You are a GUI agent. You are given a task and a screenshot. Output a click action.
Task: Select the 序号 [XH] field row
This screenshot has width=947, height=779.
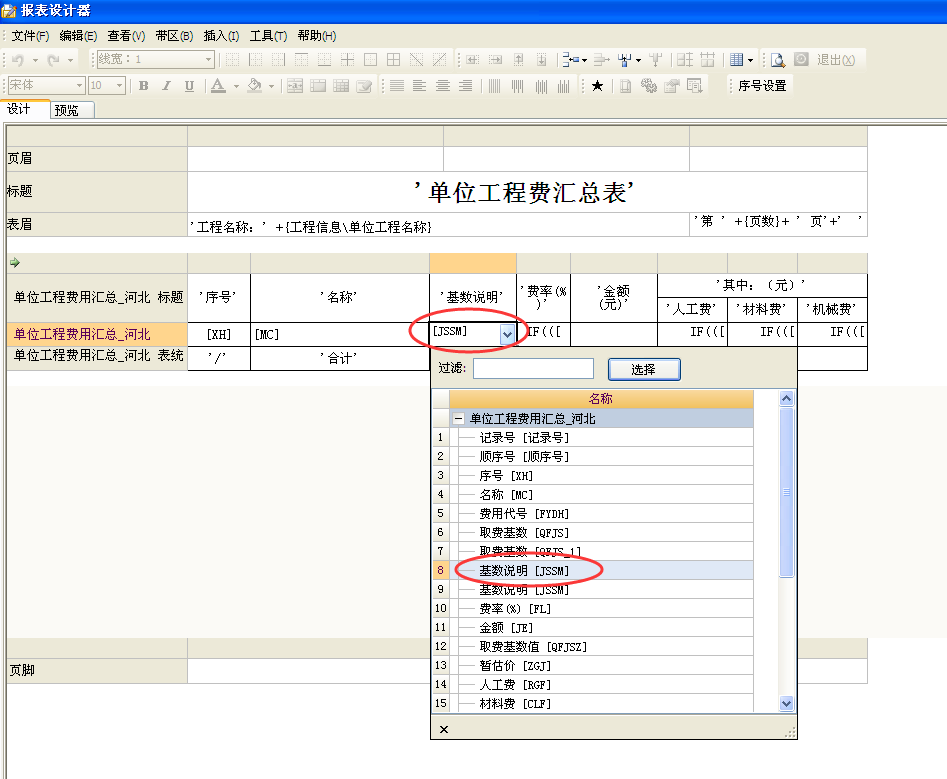click(602, 476)
